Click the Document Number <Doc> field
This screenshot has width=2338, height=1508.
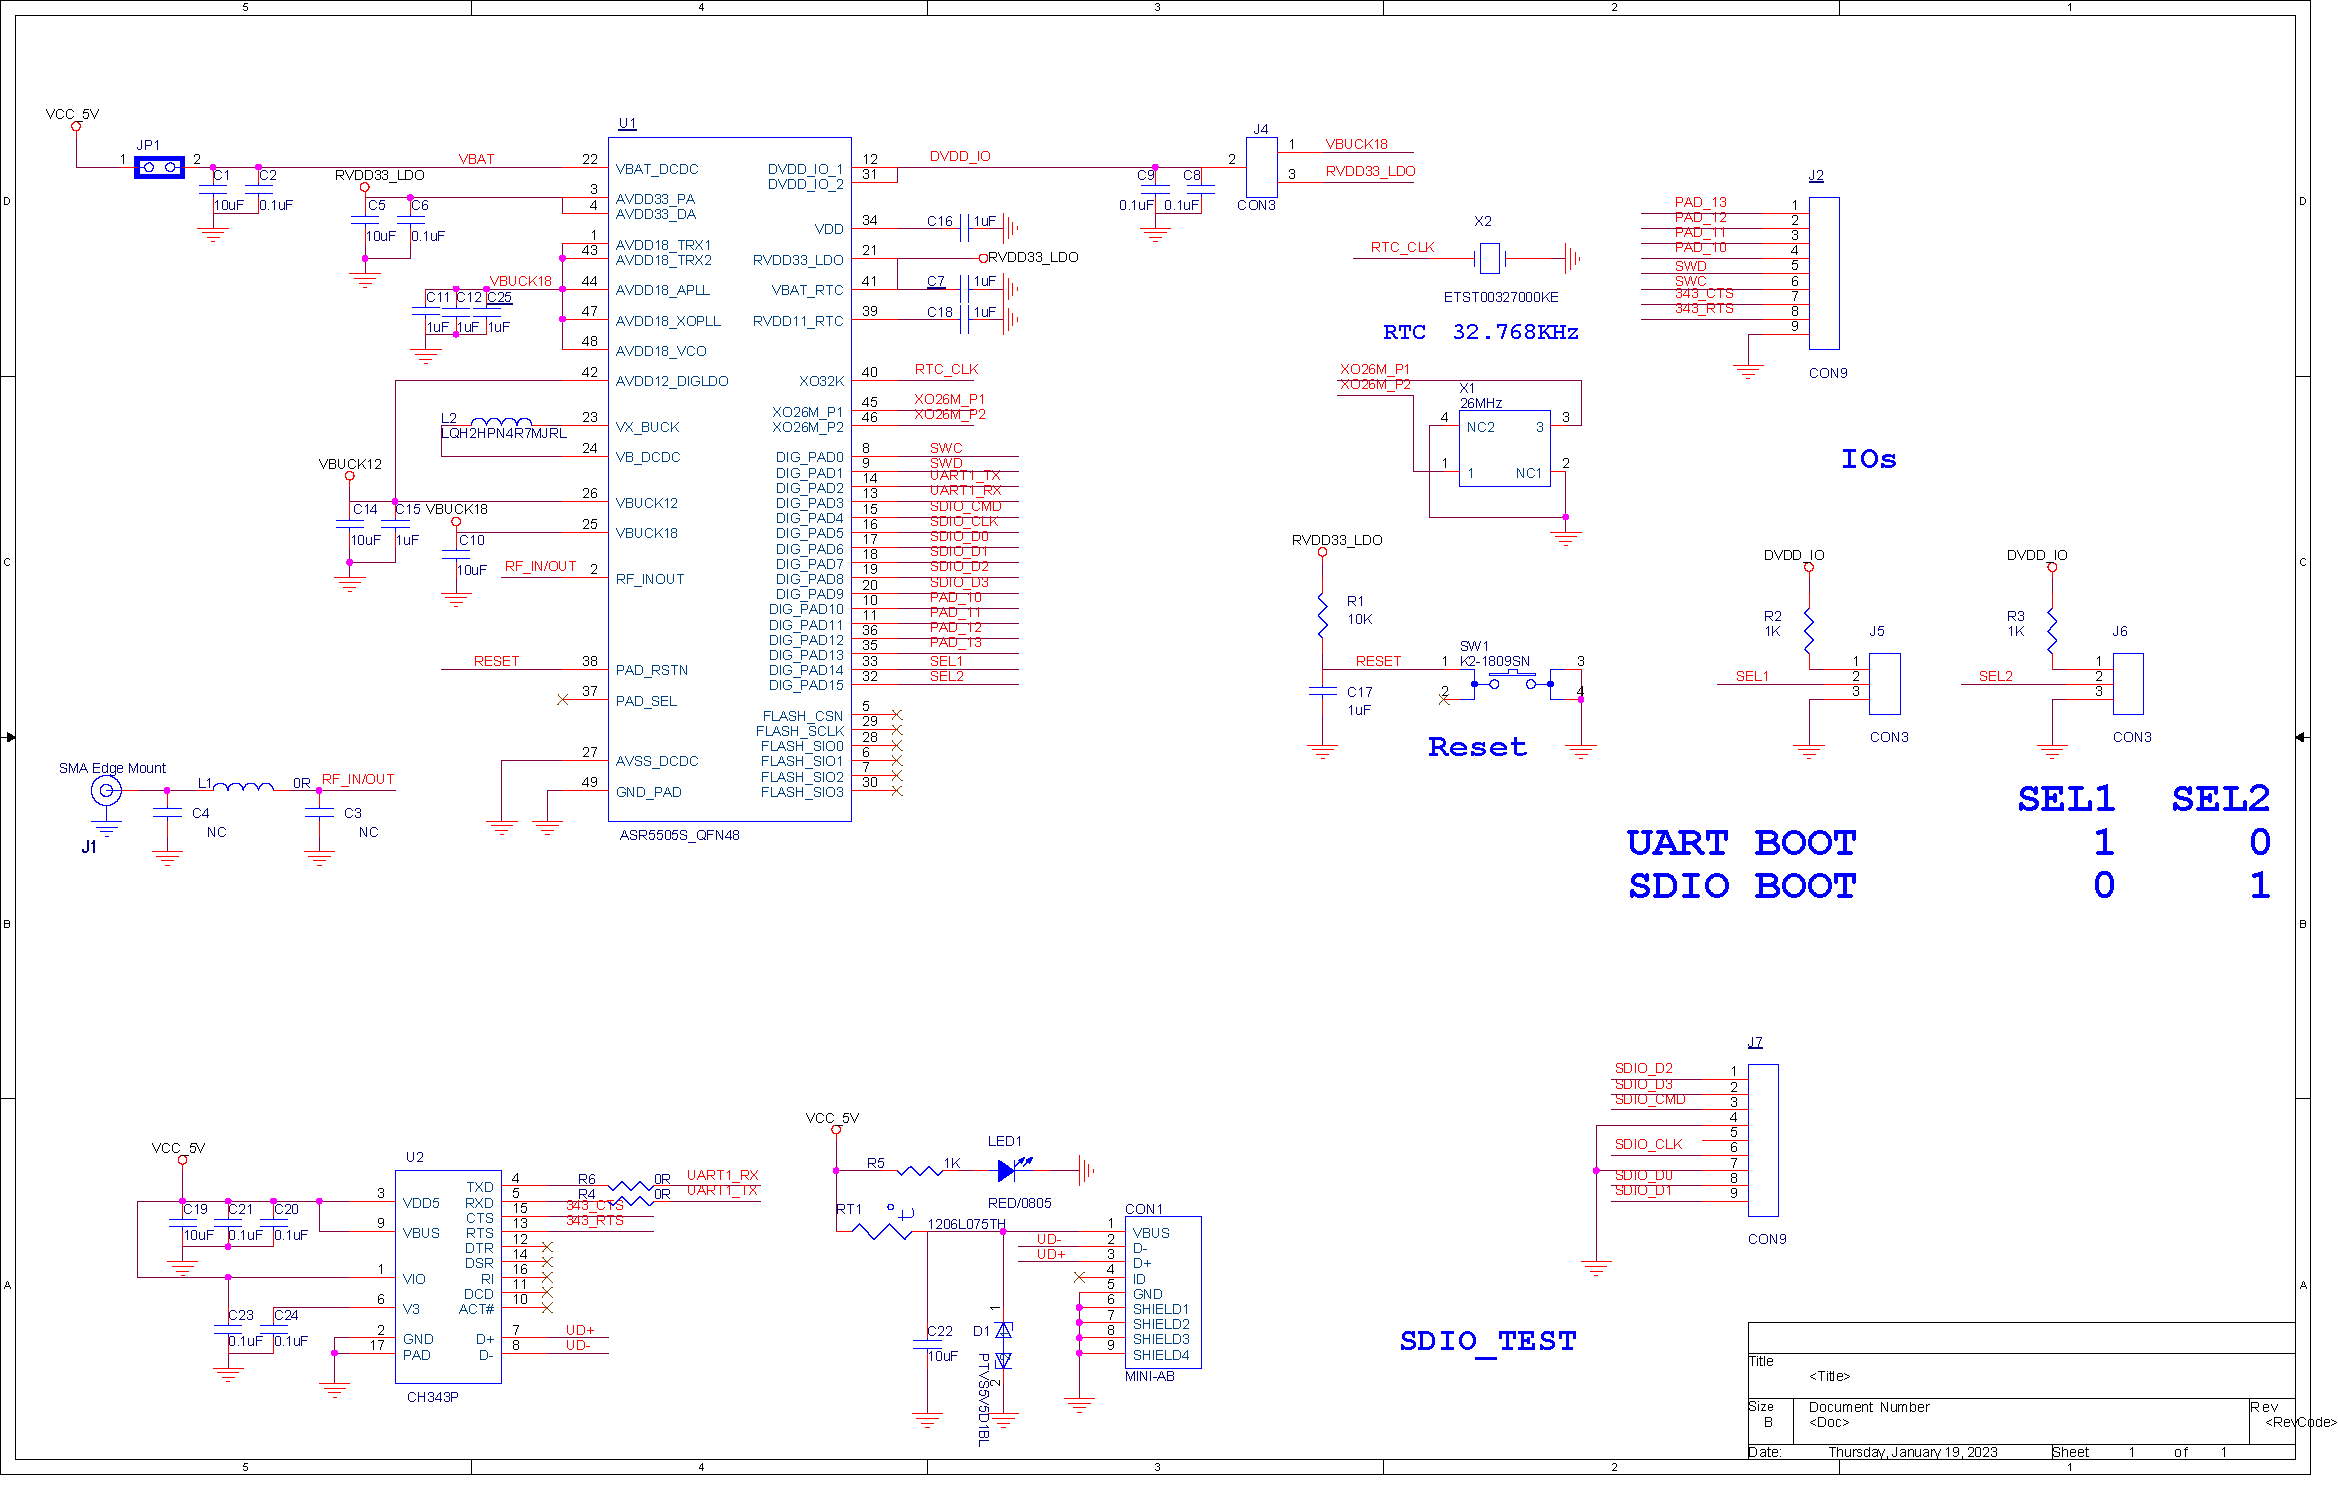1869,1415
